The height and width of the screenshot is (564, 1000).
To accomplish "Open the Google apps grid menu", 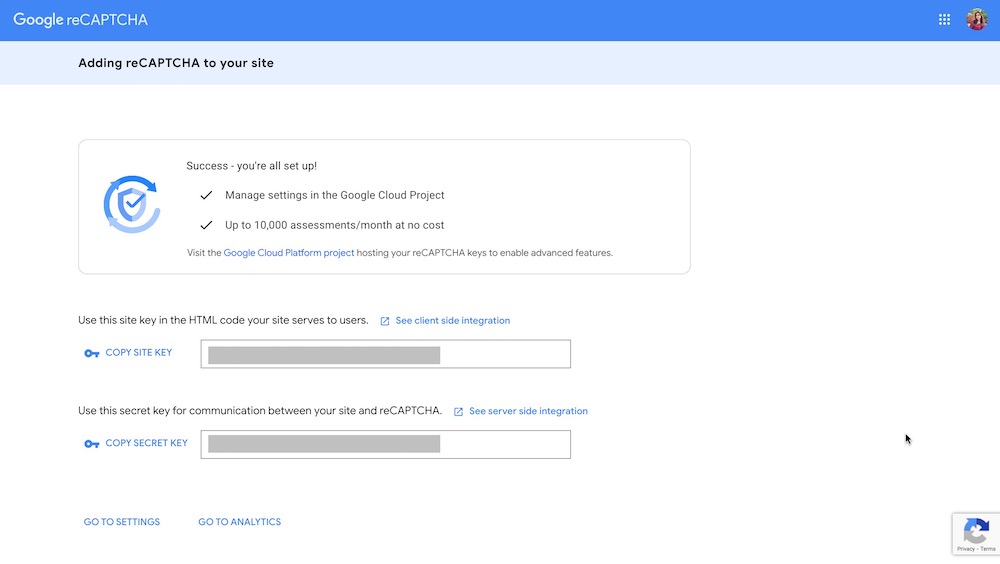I will (944, 20).
